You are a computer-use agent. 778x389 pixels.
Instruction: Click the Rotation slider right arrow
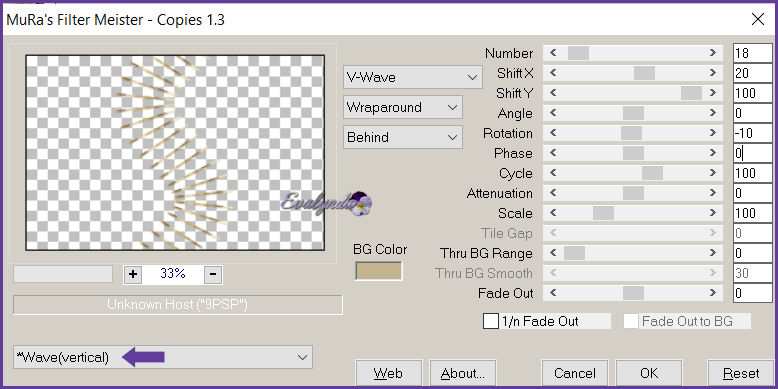tap(713, 133)
